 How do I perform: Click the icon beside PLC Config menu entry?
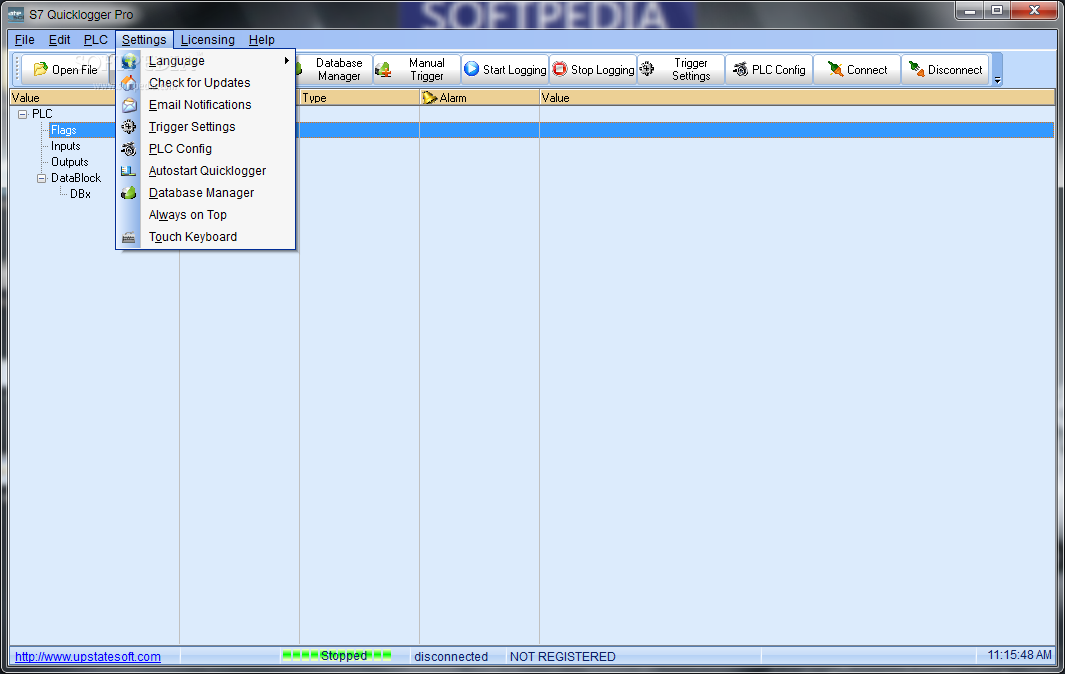coord(129,149)
